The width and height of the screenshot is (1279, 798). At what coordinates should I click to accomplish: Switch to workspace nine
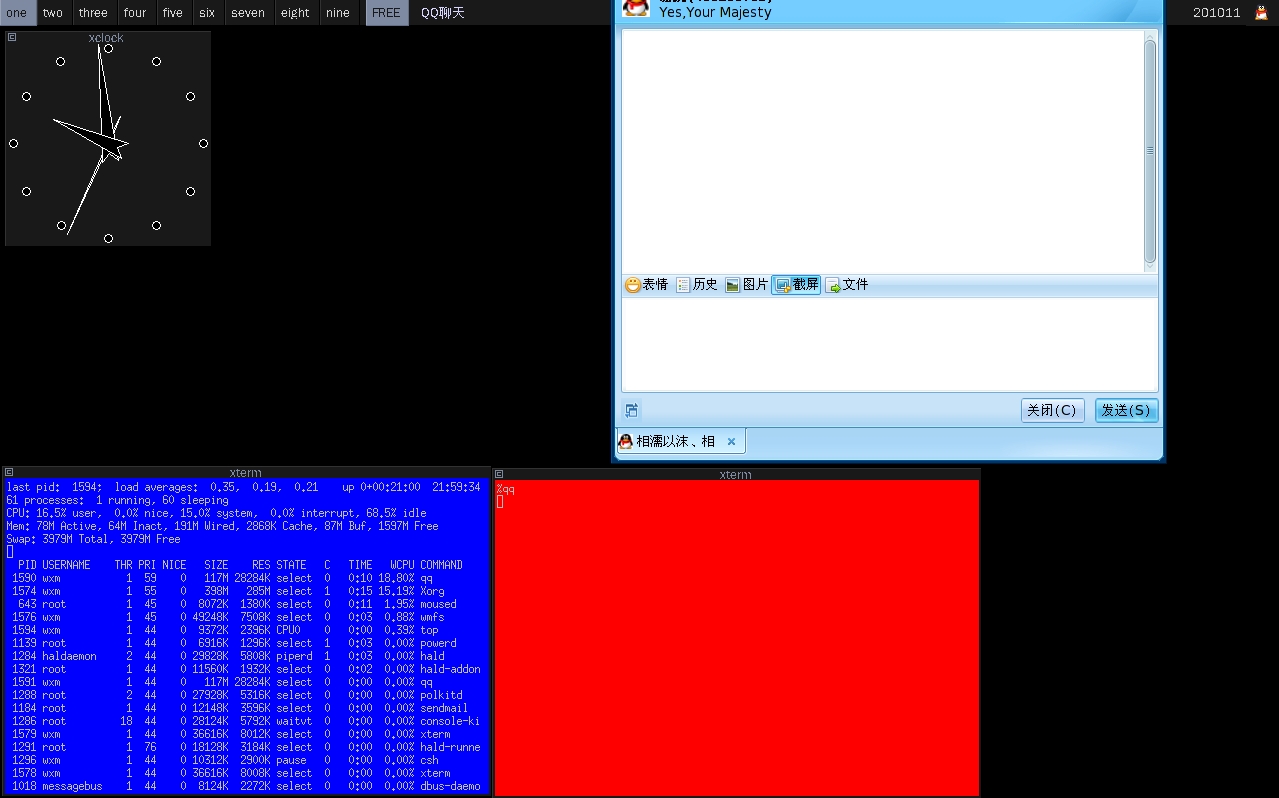[338, 13]
